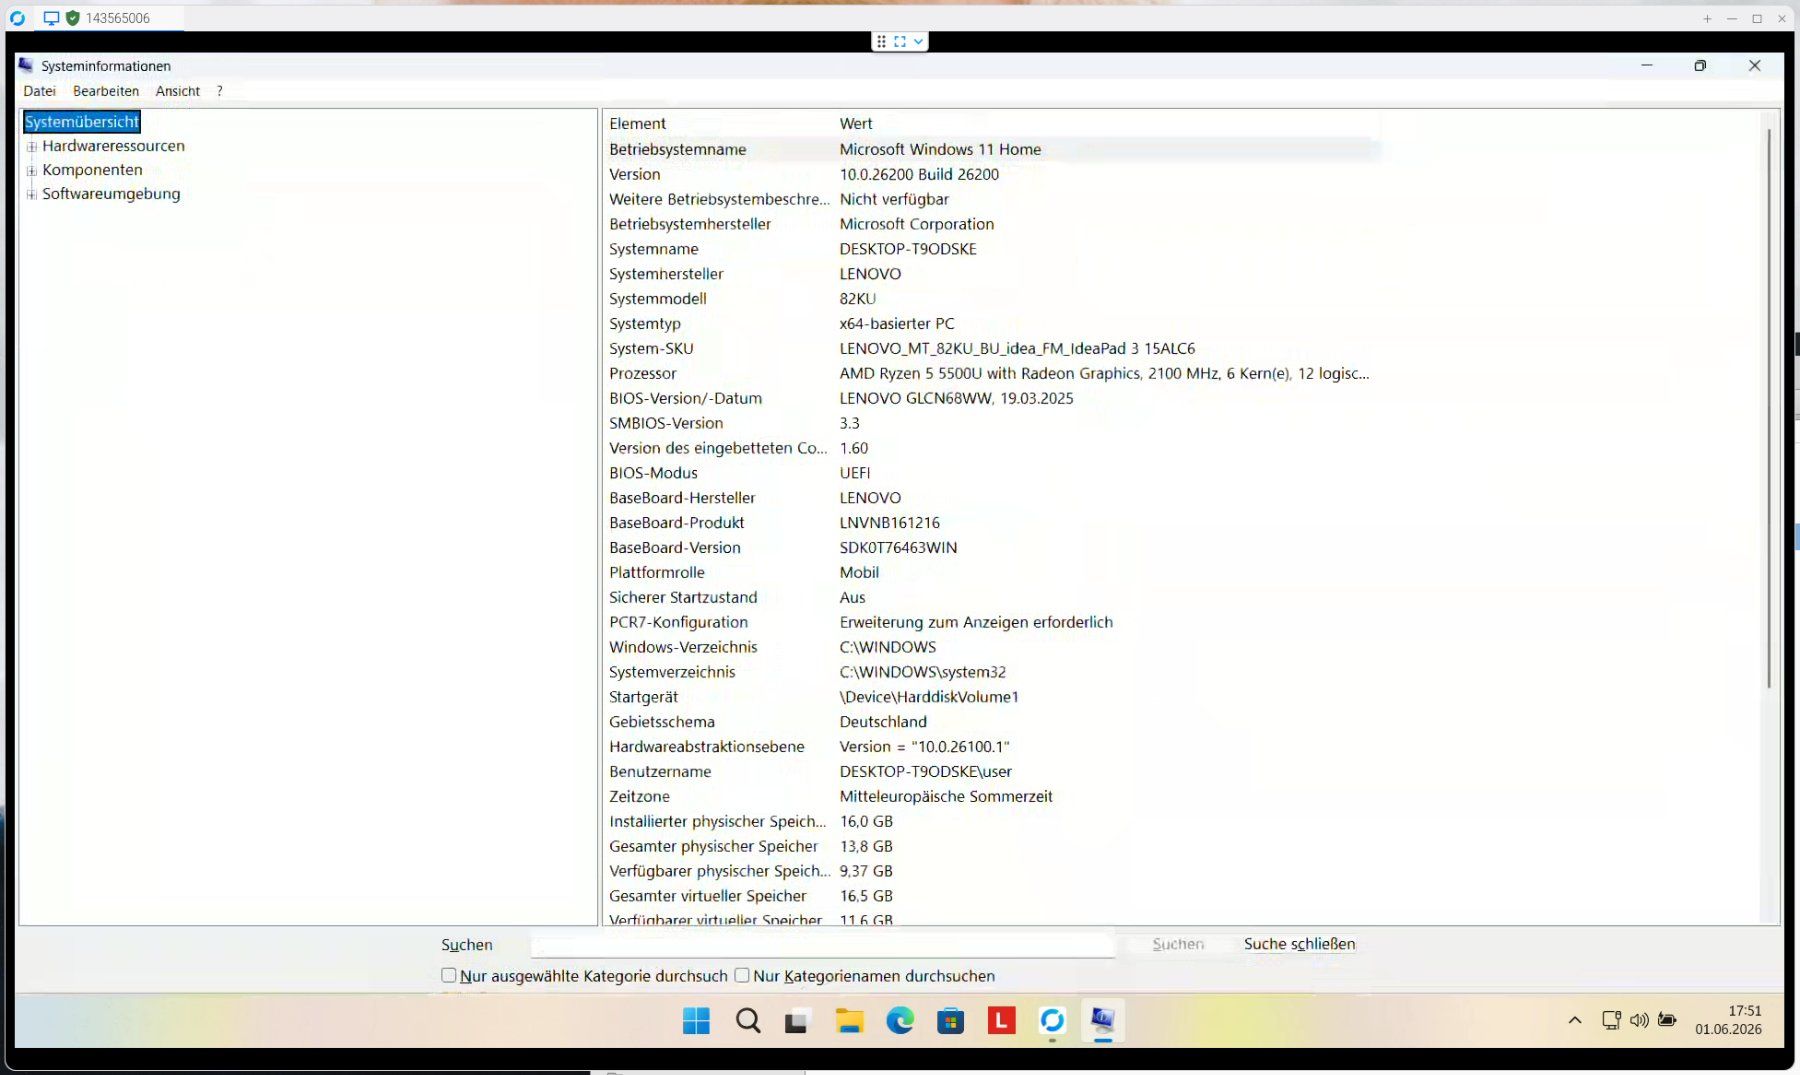Select the Startgerät row
Image resolution: width=1800 pixels, height=1075 pixels.
click(992, 697)
